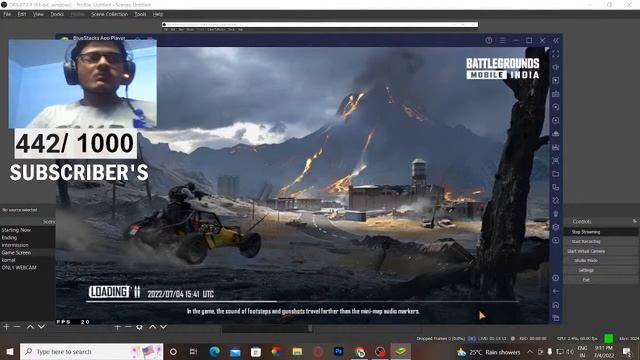This screenshot has height=360, width=640.
Task: Open the Tools menu
Action: (x=140, y=14)
